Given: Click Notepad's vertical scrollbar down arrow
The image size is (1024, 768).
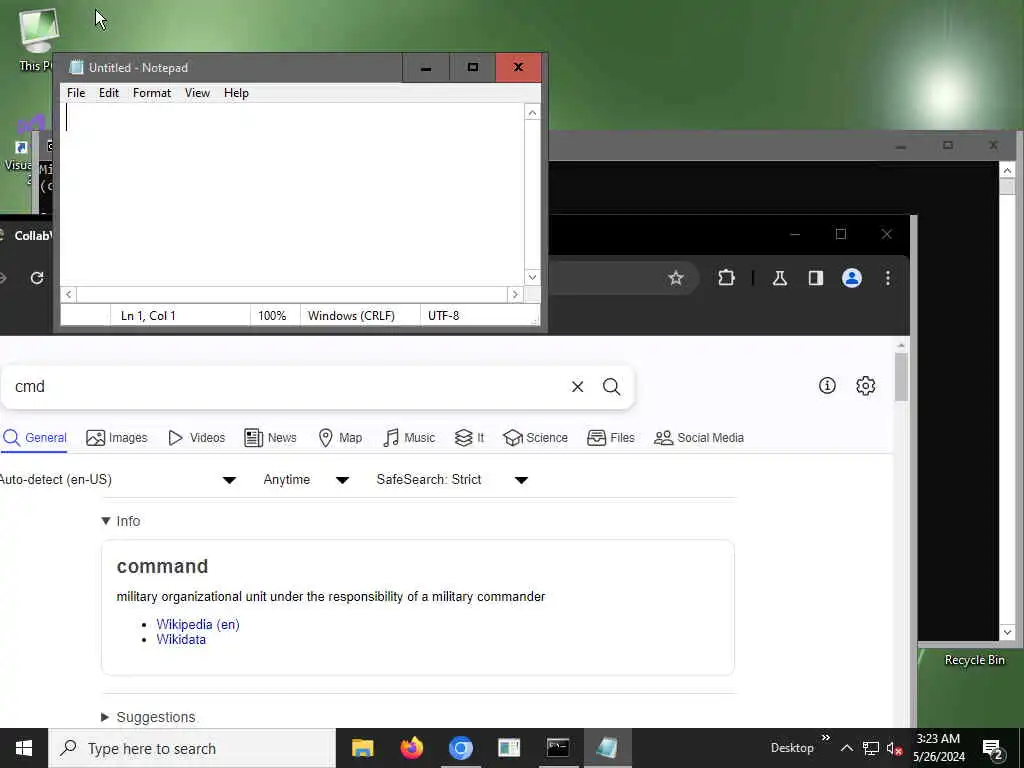Looking at the screenshot, I should point(532,277).
